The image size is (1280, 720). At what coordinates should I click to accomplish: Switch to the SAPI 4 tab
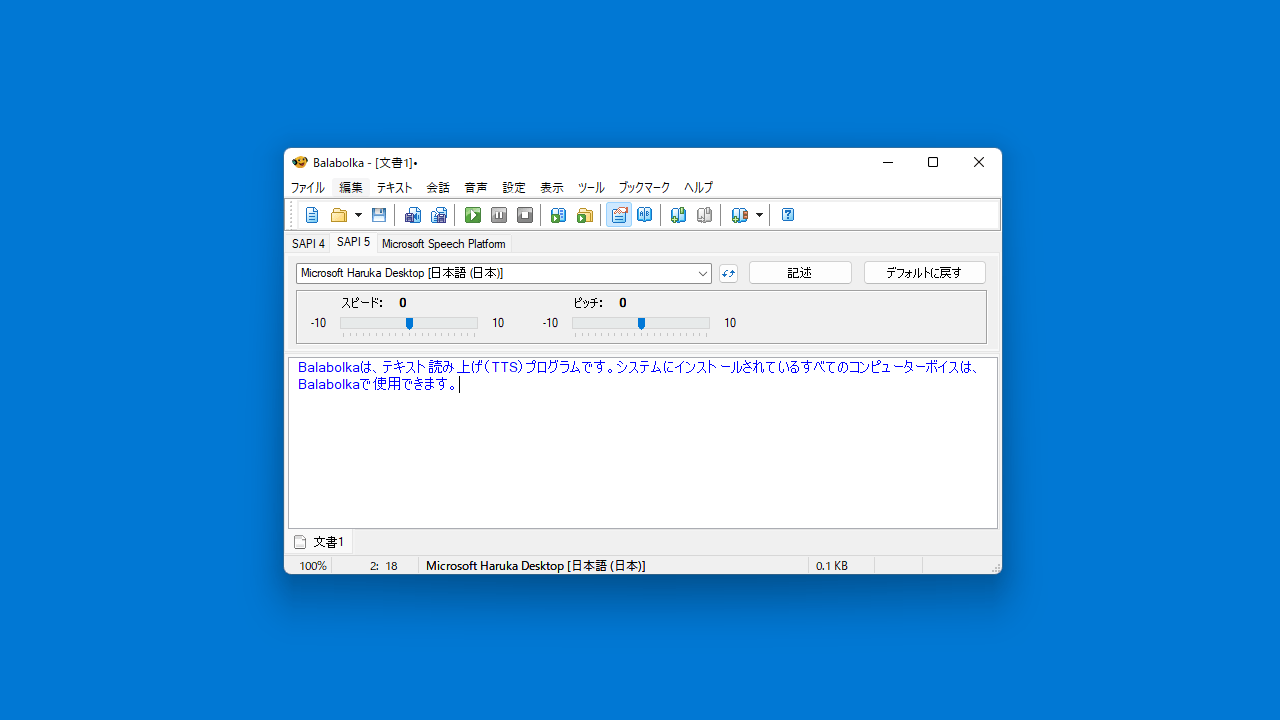[308, 244]
